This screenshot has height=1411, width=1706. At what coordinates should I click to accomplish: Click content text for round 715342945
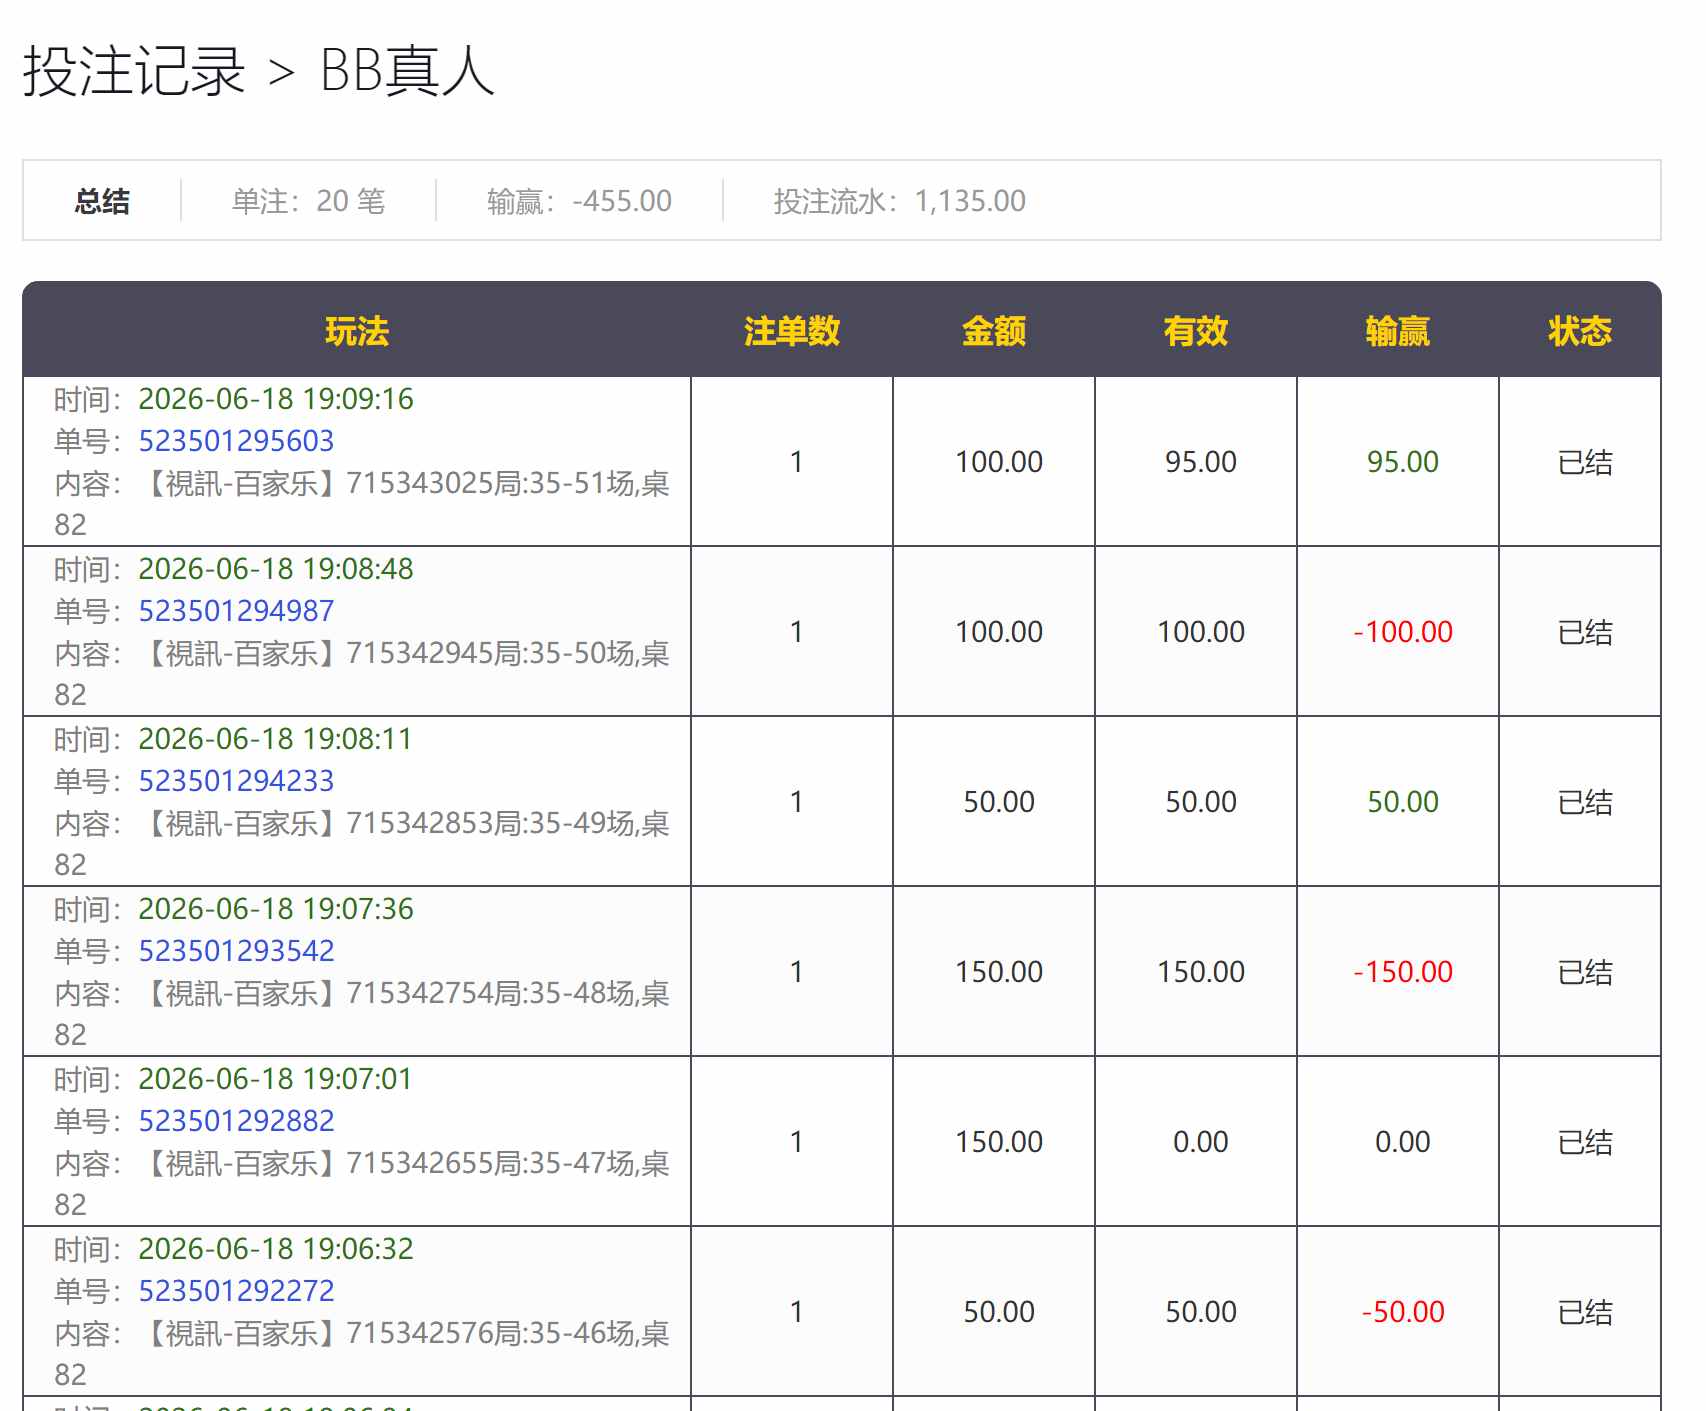(x=362, y=674)
